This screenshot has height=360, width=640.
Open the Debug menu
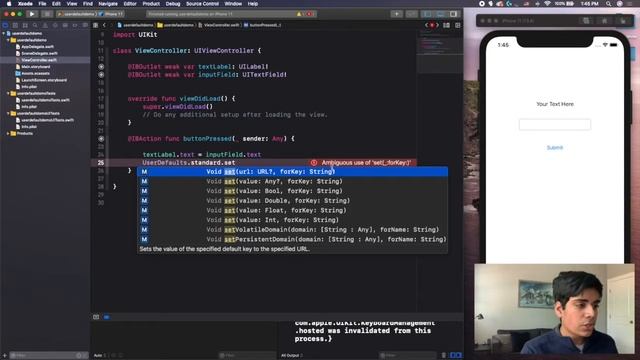point(173,4)
